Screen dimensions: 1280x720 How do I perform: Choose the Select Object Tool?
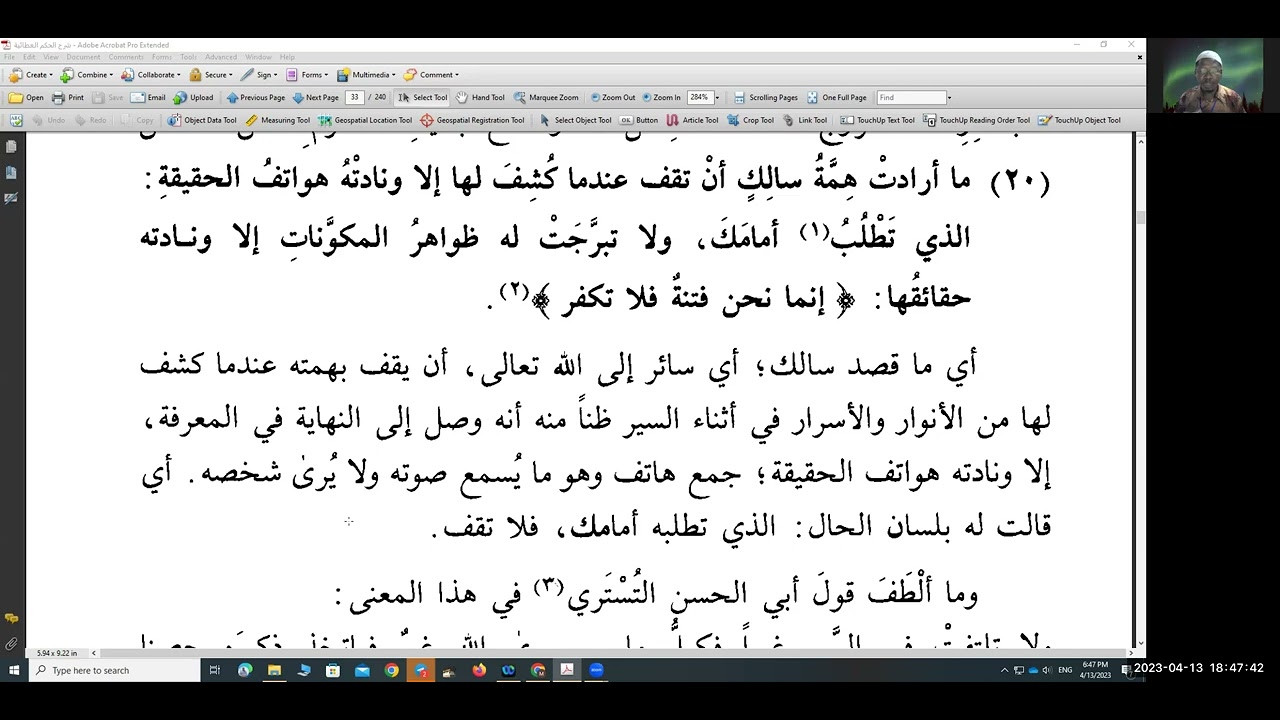tap(575, 120)
